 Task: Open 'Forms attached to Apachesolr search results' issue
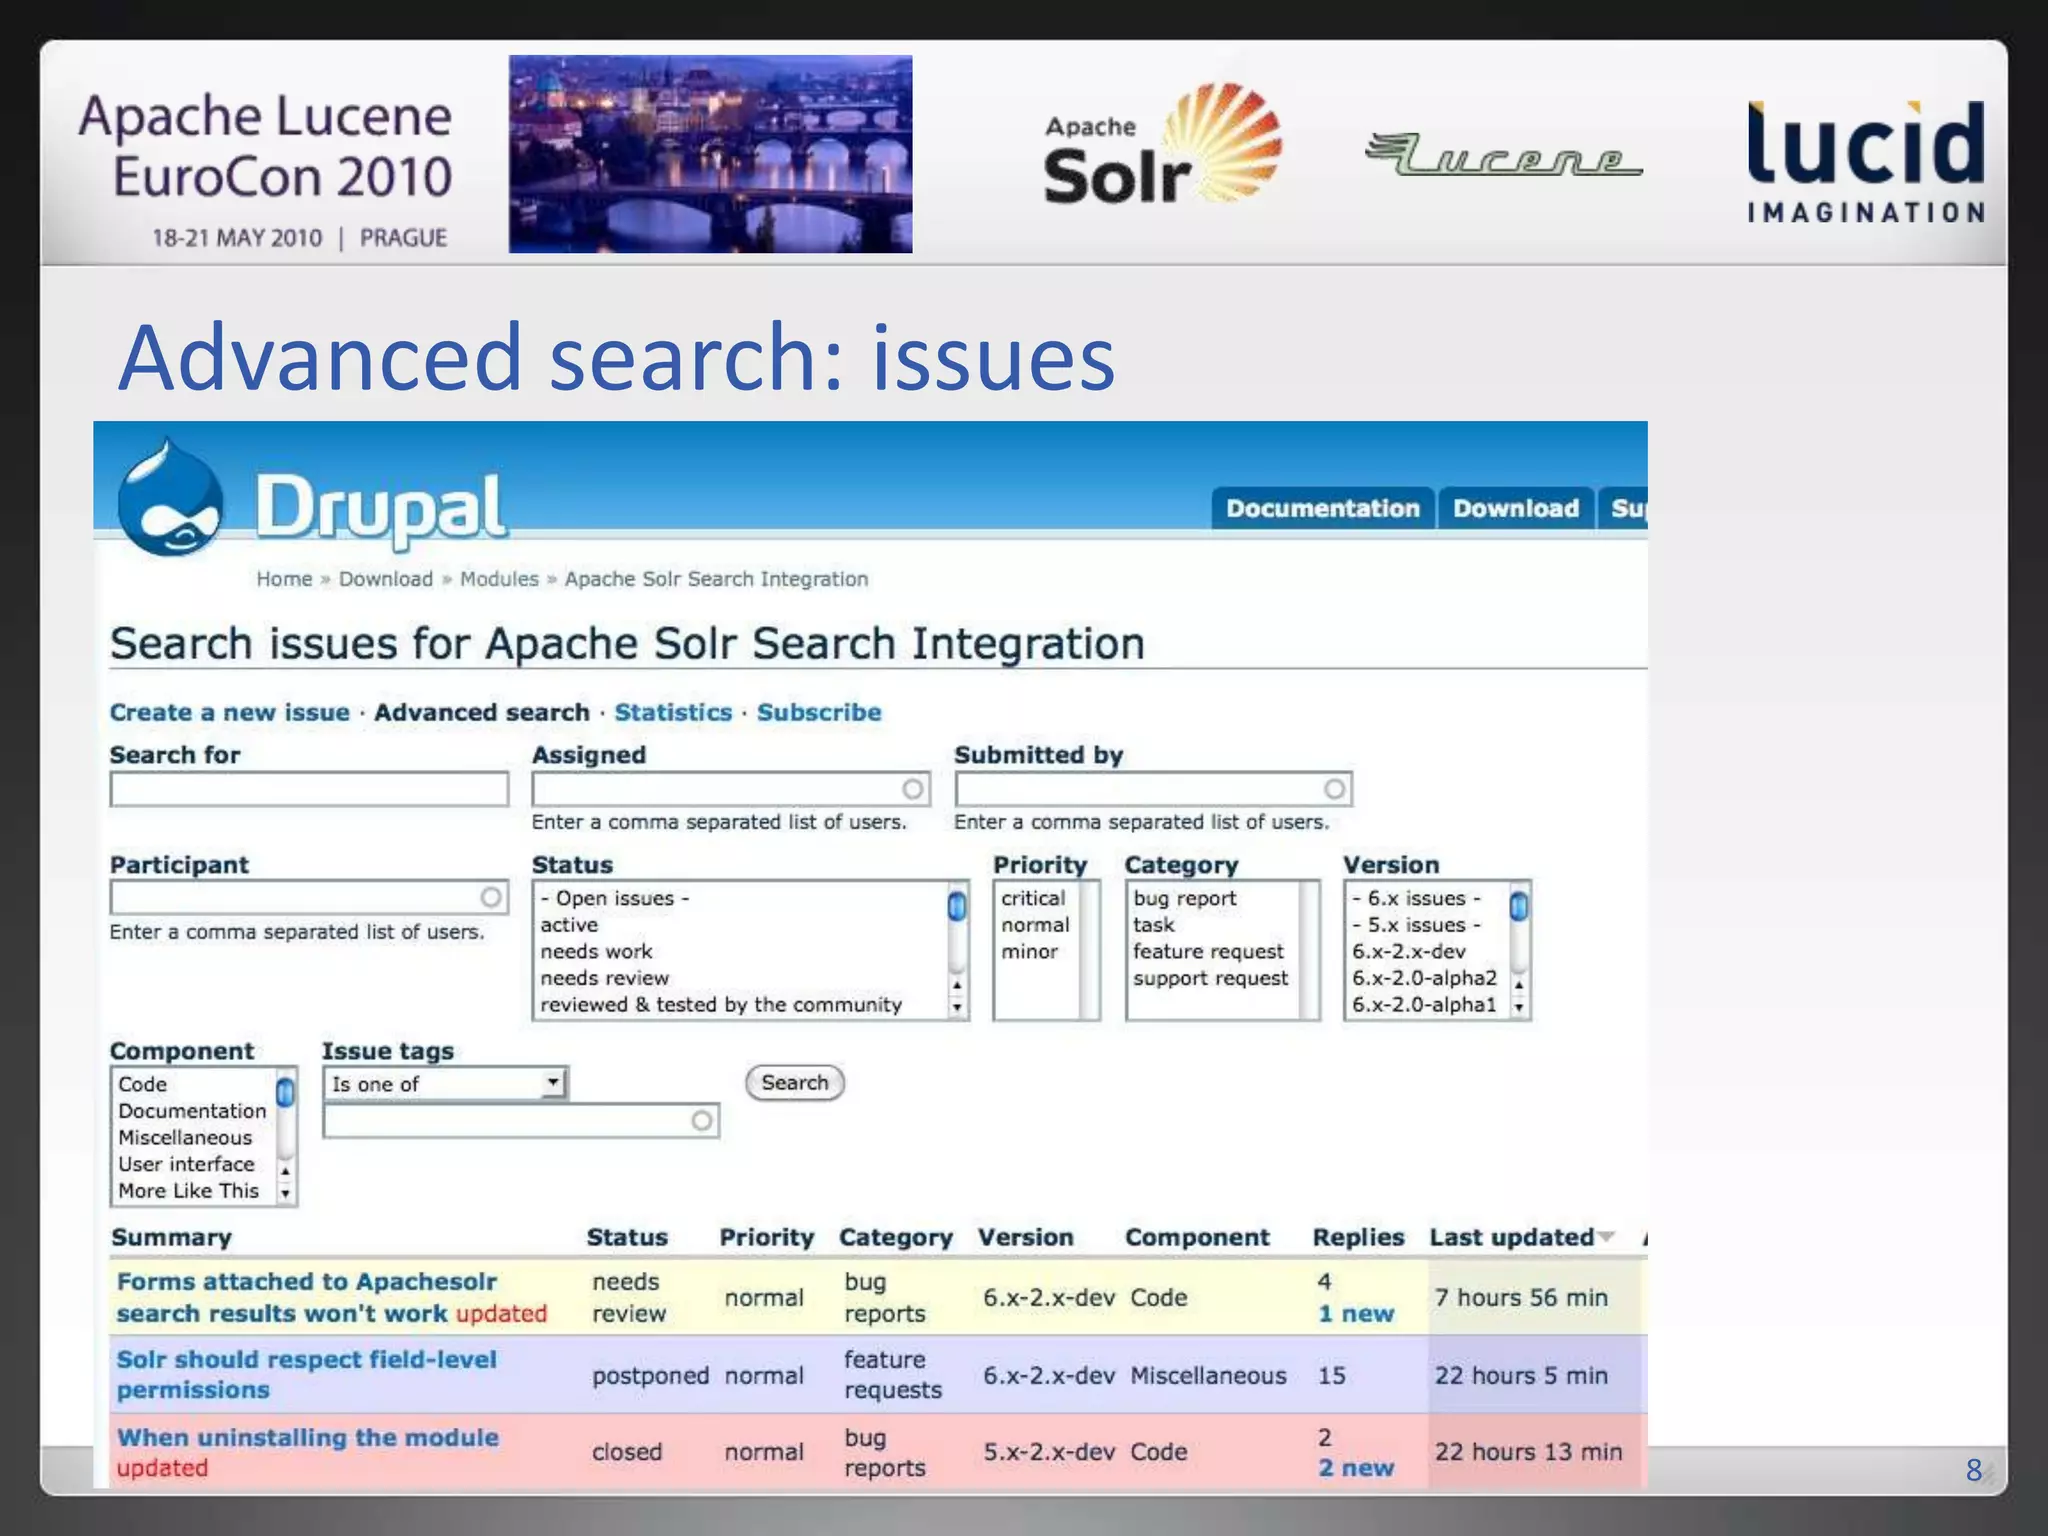point(306,1297)
